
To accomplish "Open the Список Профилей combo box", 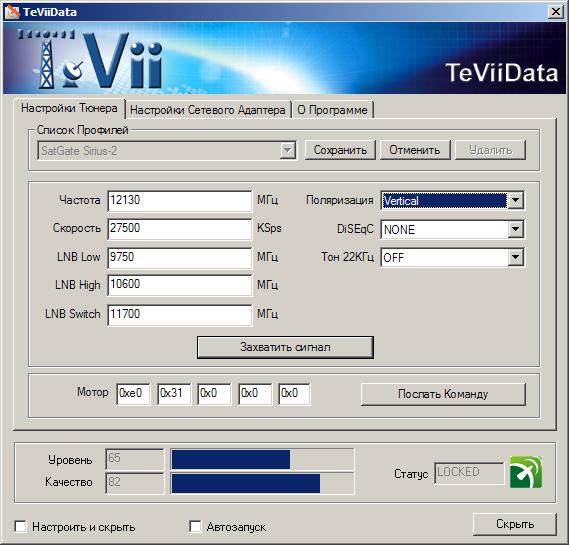I will coord(167,150).
